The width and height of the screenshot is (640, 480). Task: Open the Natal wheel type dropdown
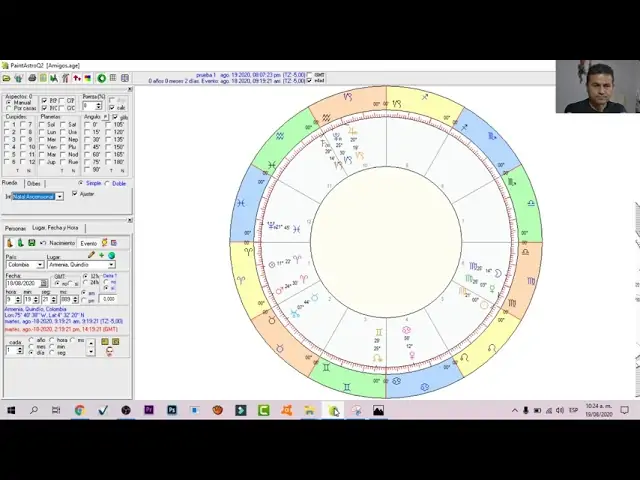point(60,197)
